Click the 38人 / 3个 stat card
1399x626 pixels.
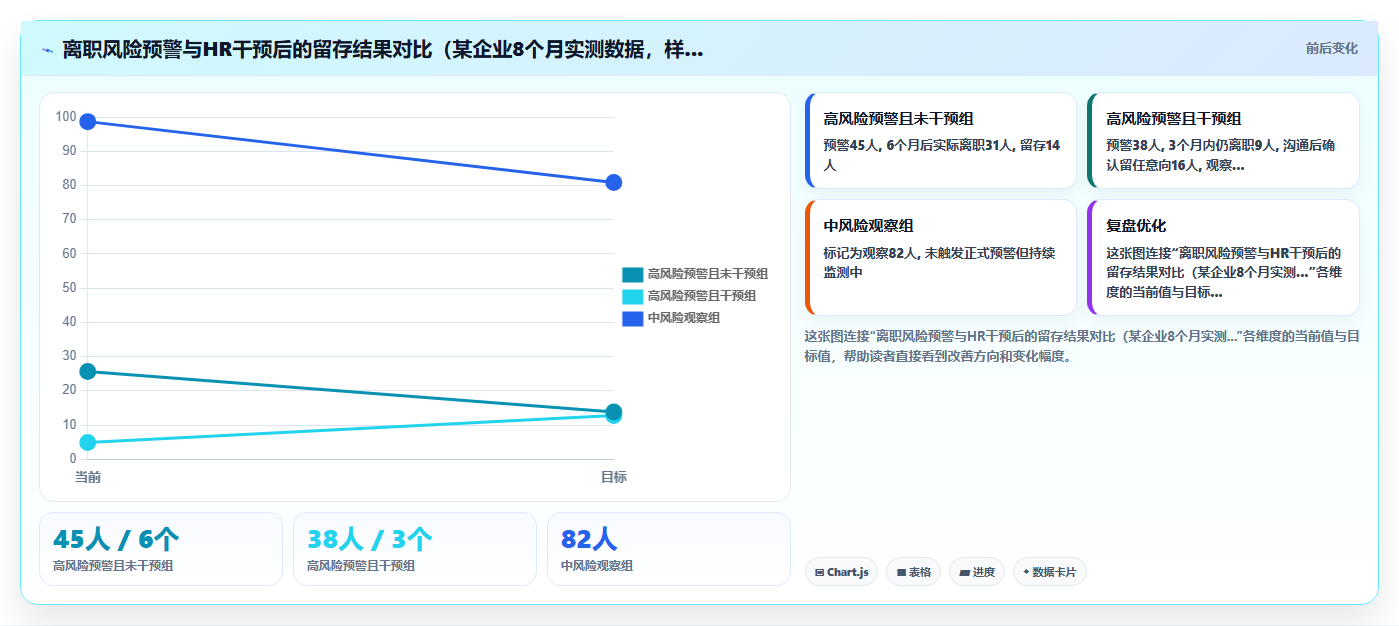pos(415,549)
